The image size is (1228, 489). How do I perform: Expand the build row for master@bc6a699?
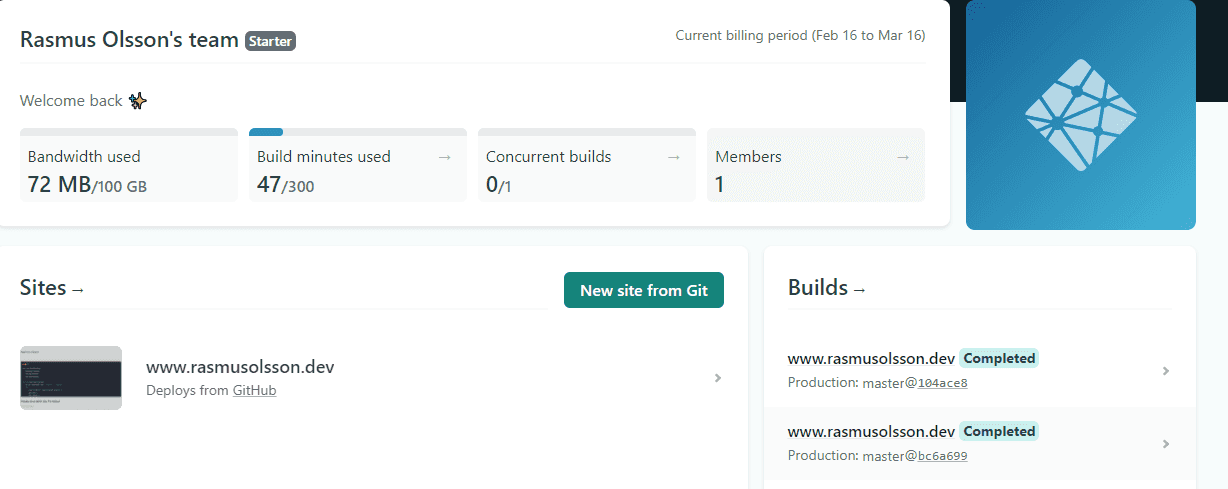pos(1165,444)
